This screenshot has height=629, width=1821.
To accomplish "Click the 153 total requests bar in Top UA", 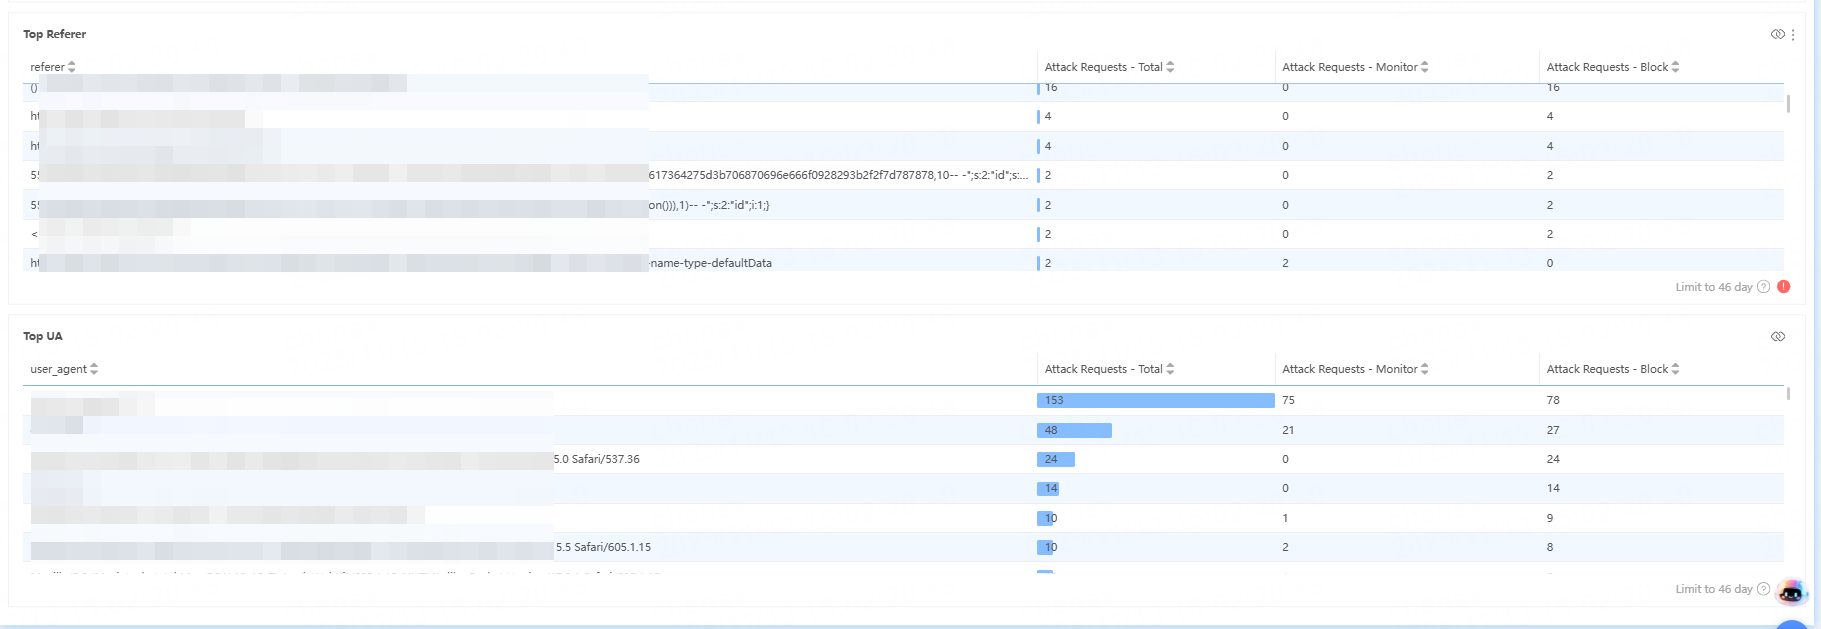I will 1155,400.
